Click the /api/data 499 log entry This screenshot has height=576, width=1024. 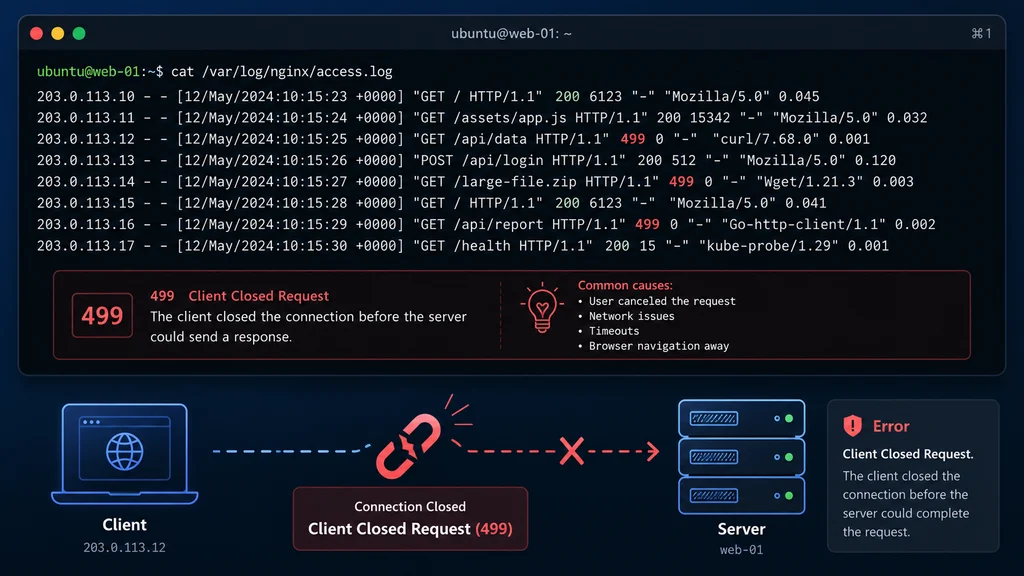(453, 139)
